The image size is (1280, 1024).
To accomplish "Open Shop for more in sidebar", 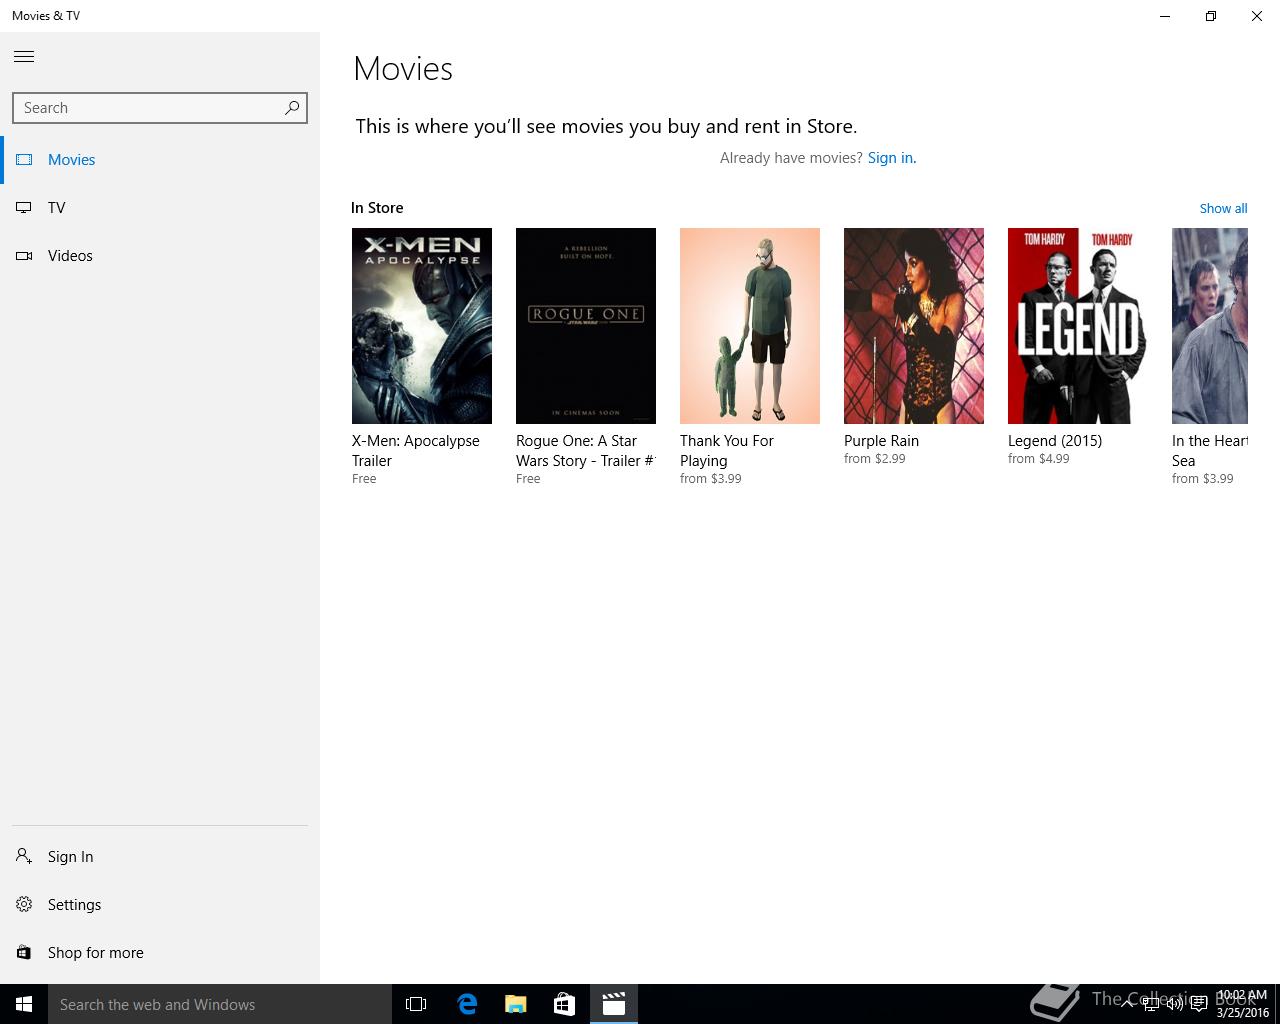I will tap(160, 953).
